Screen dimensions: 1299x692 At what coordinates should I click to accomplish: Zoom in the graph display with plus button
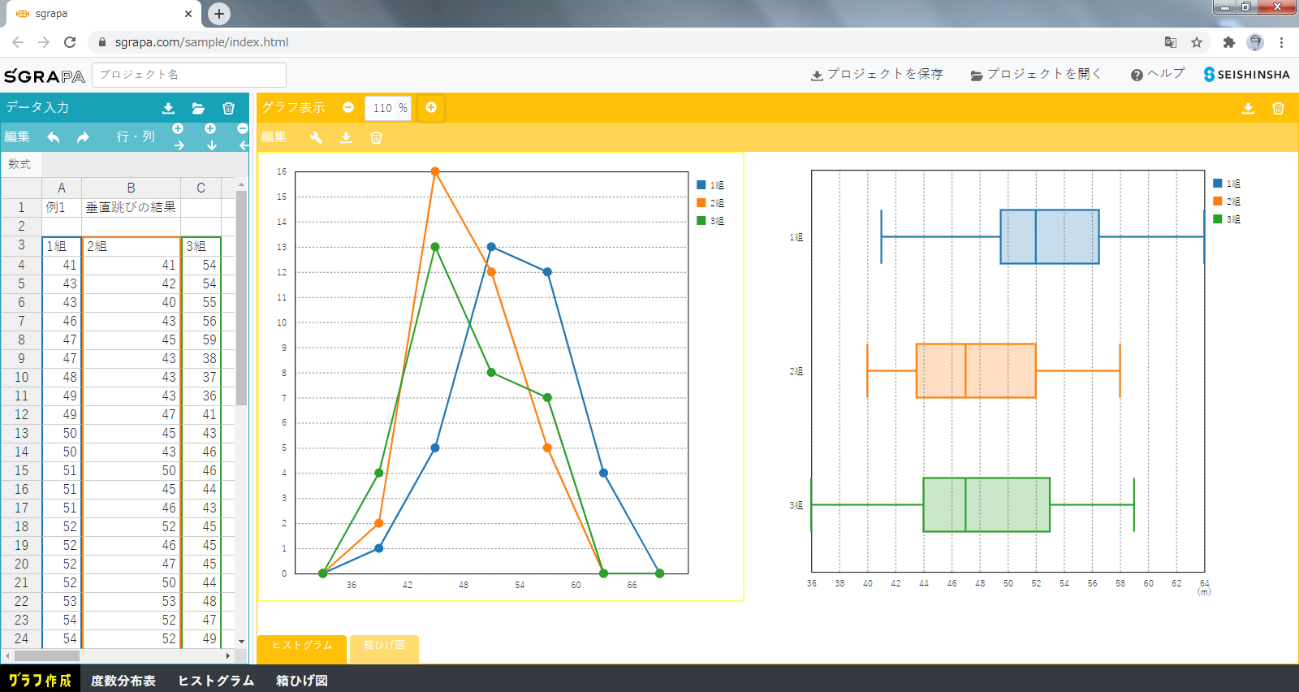click(x=431, y=108)
